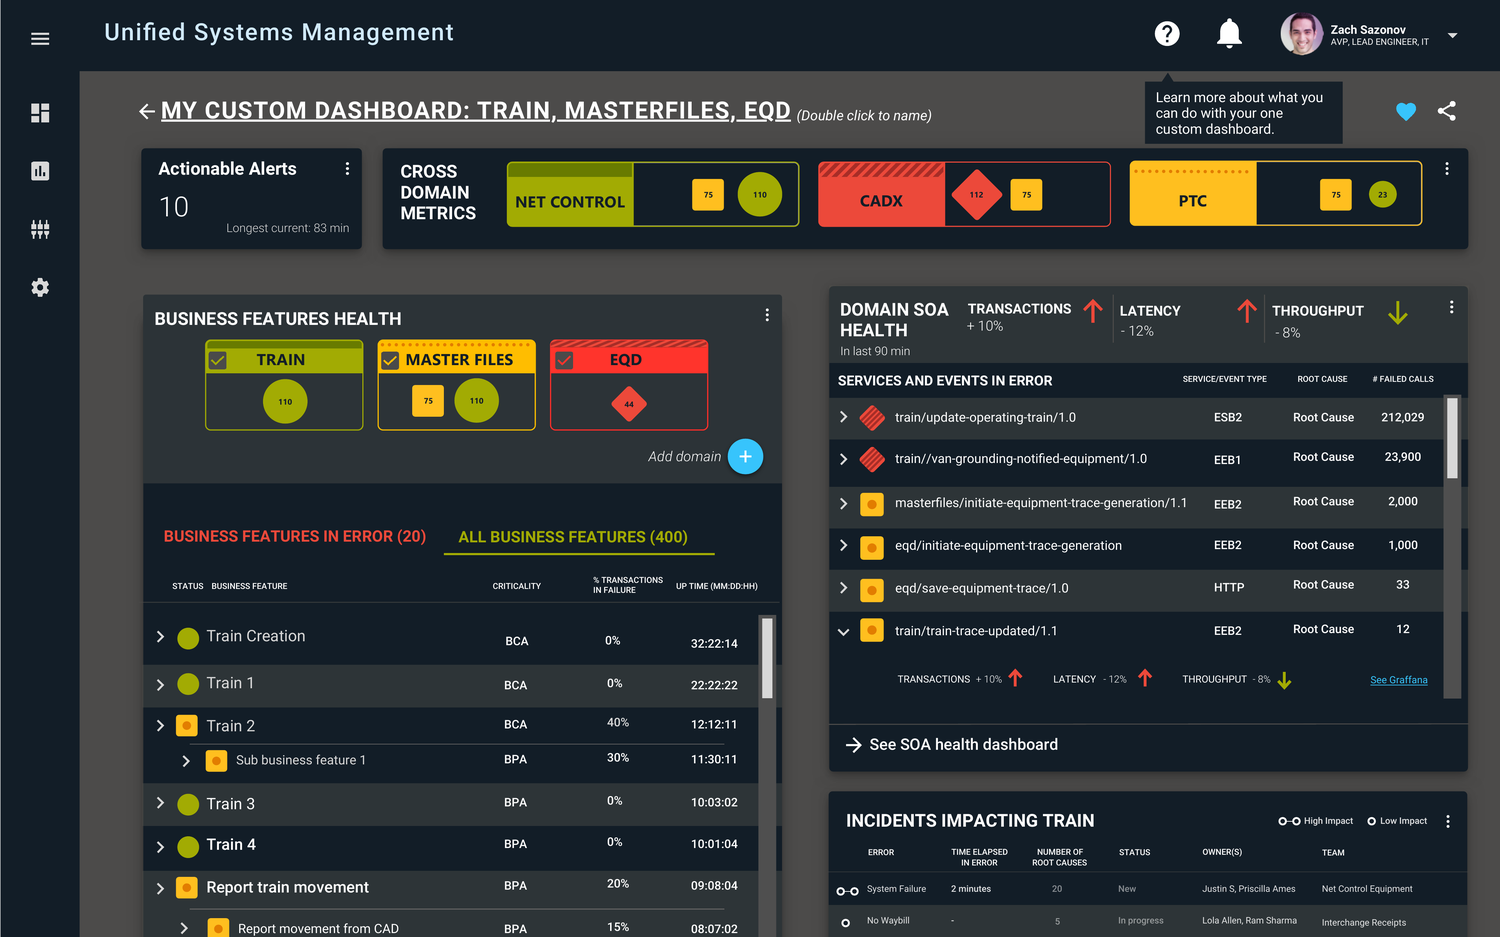The width and height of the screenshot is (1500, 937).
Task: Open the sliders tuning sidebar icon
Action: pos(40,229)
